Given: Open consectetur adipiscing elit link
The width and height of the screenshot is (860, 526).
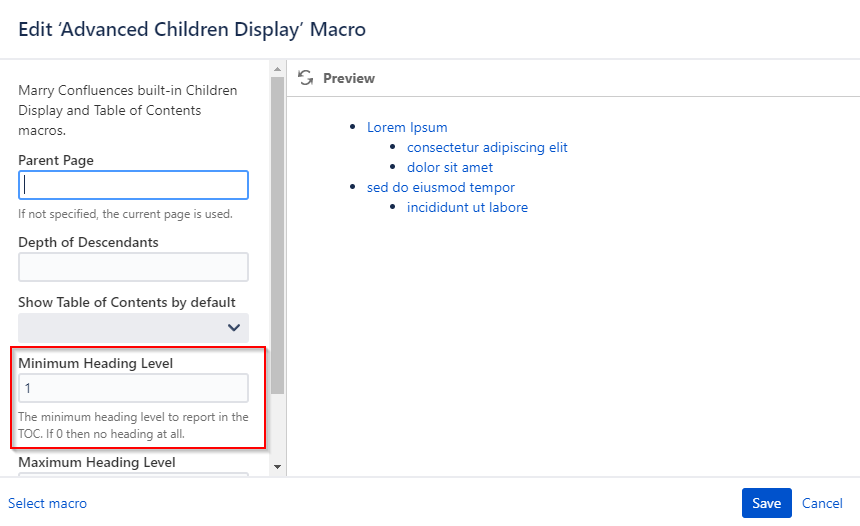Looking at the screenshot, I should tap(487, 148).
